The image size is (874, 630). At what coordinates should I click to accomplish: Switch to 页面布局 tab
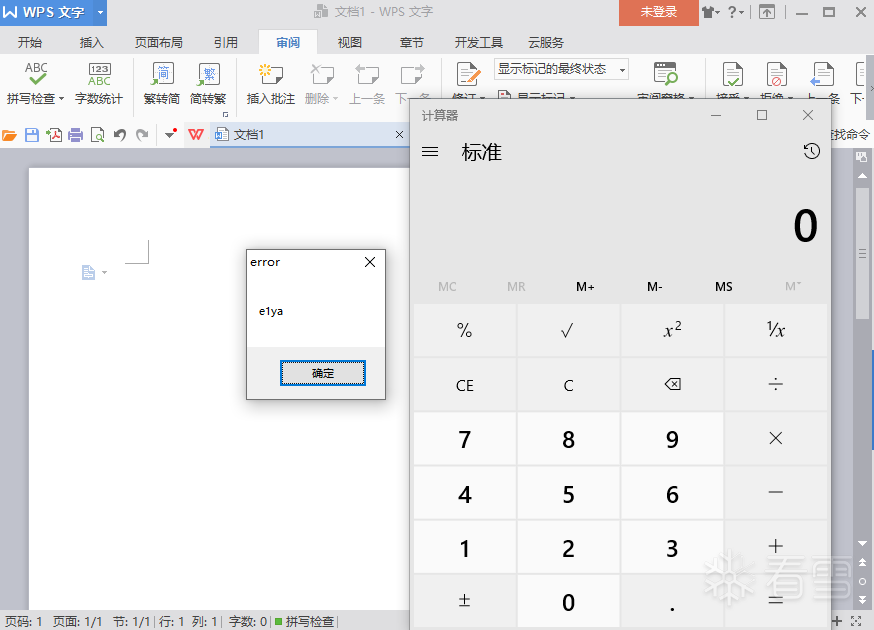tap(158, 42)
